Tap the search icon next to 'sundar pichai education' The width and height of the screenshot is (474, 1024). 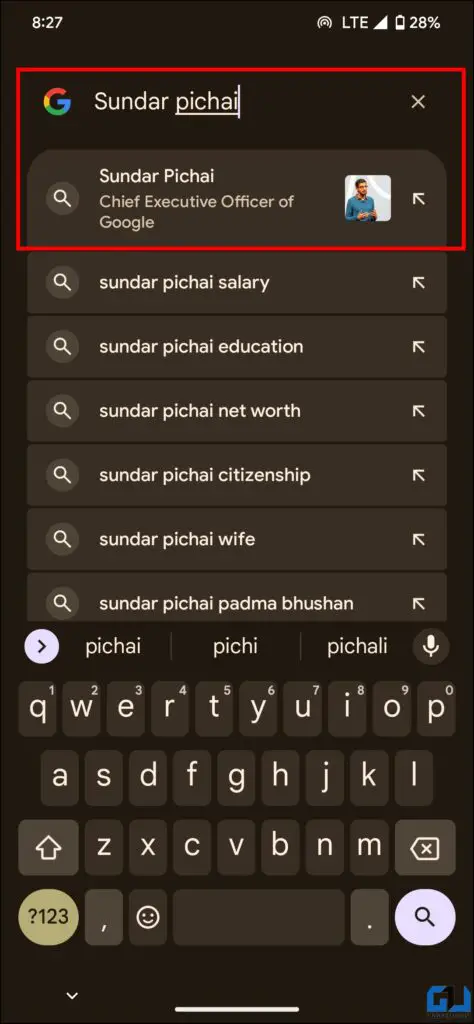click(x=63, y=347)
